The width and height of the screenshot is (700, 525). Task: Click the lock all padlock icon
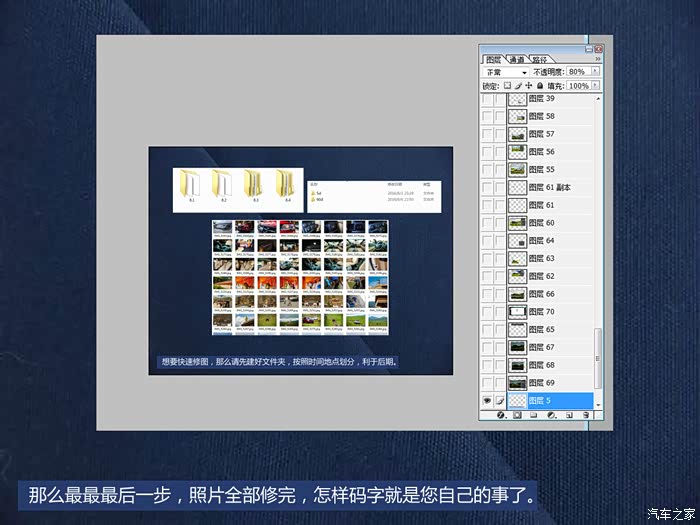point(539,86)
